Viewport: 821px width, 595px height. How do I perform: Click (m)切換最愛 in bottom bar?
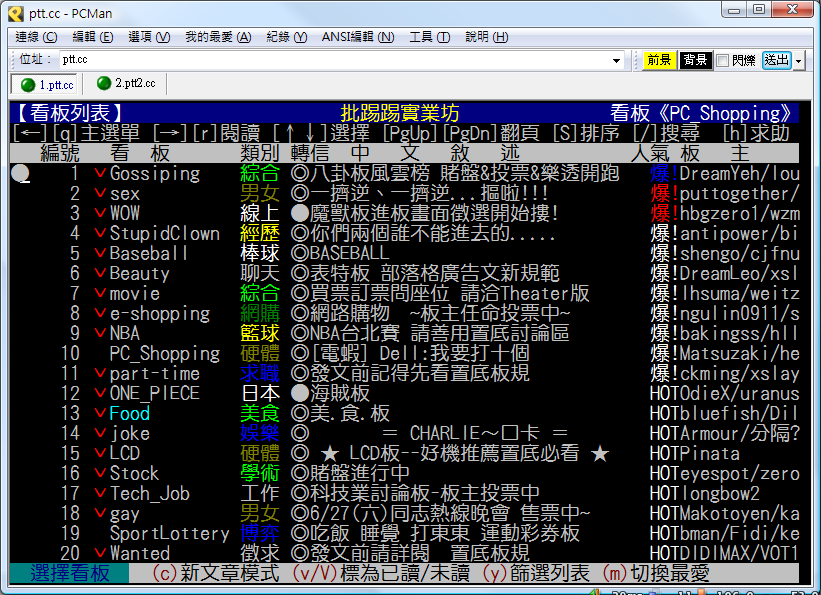point(657,573)
